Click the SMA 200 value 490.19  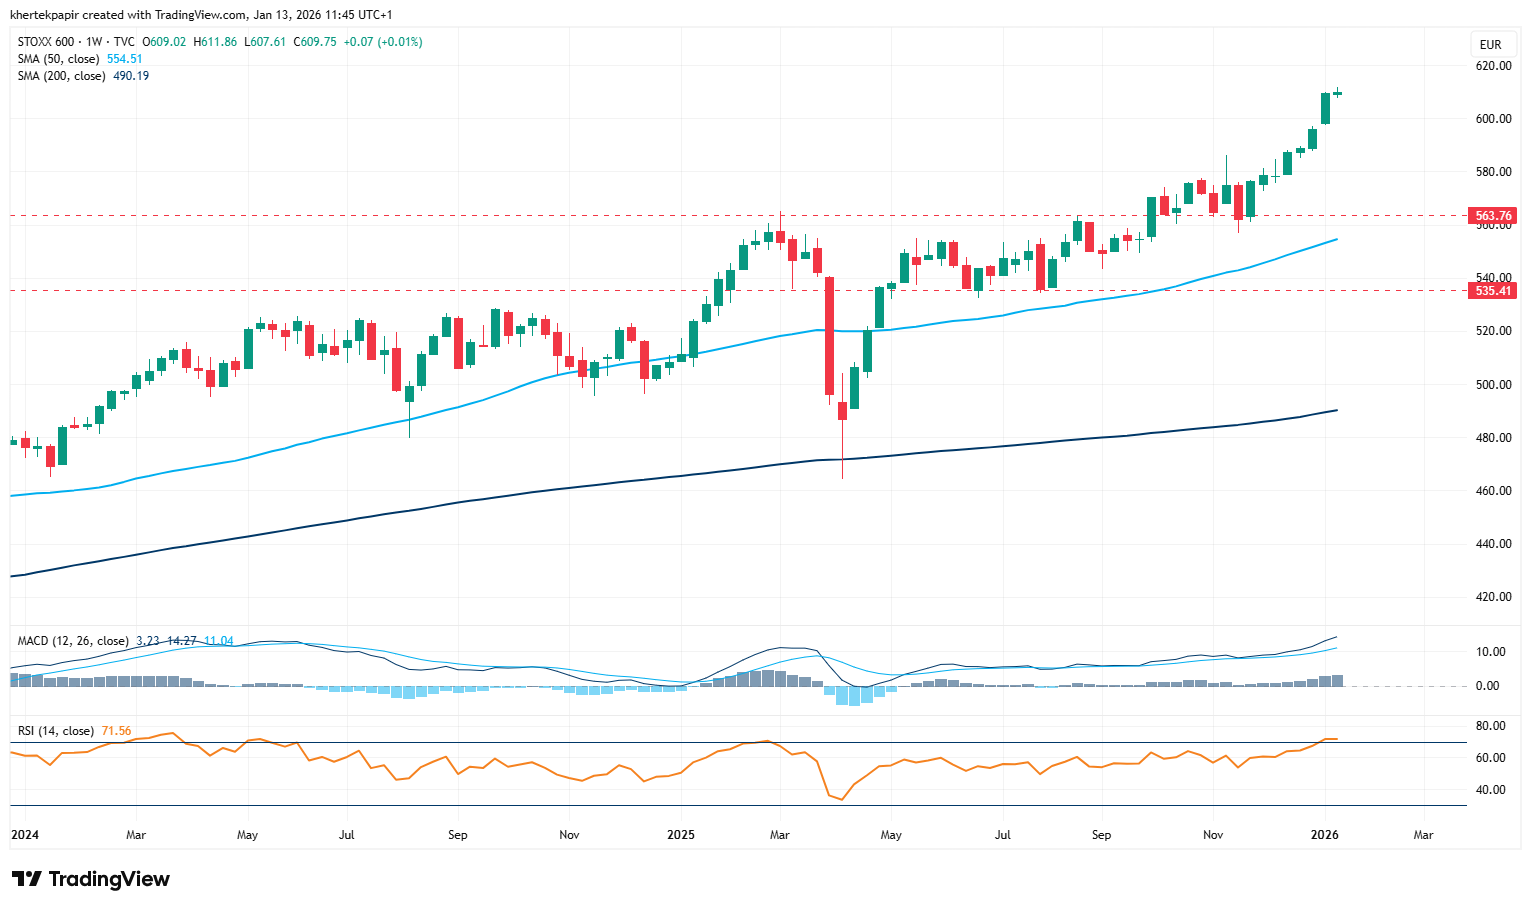[131, 76]
